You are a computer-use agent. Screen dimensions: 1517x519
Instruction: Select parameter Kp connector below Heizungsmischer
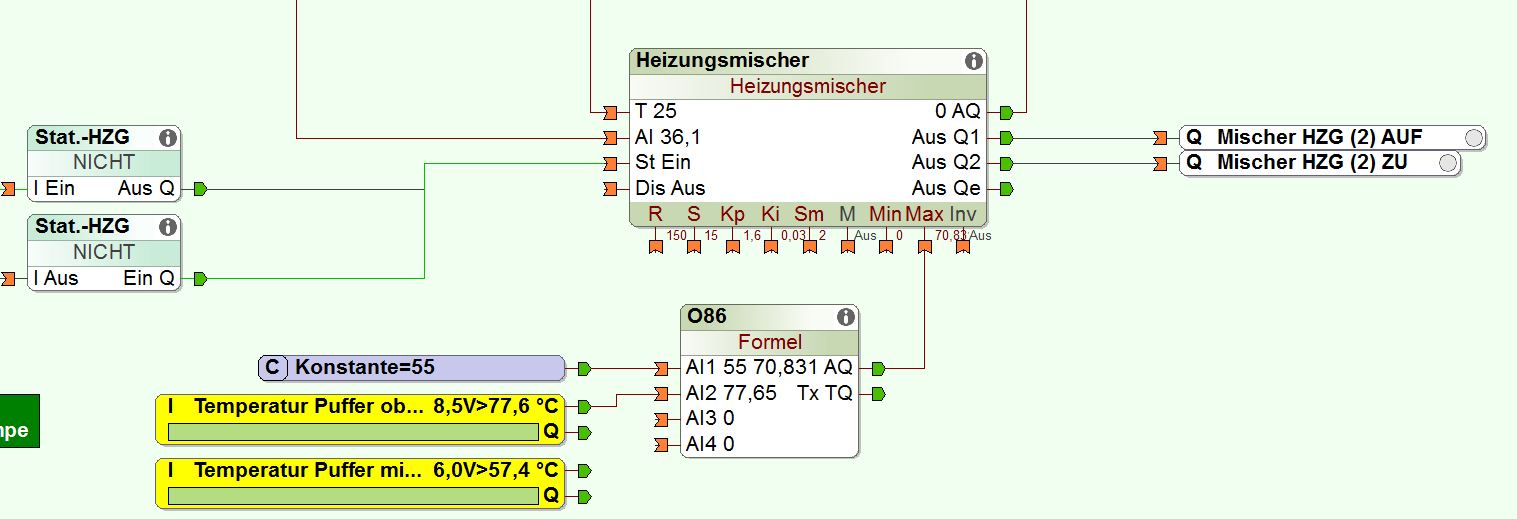coord(733,247)
